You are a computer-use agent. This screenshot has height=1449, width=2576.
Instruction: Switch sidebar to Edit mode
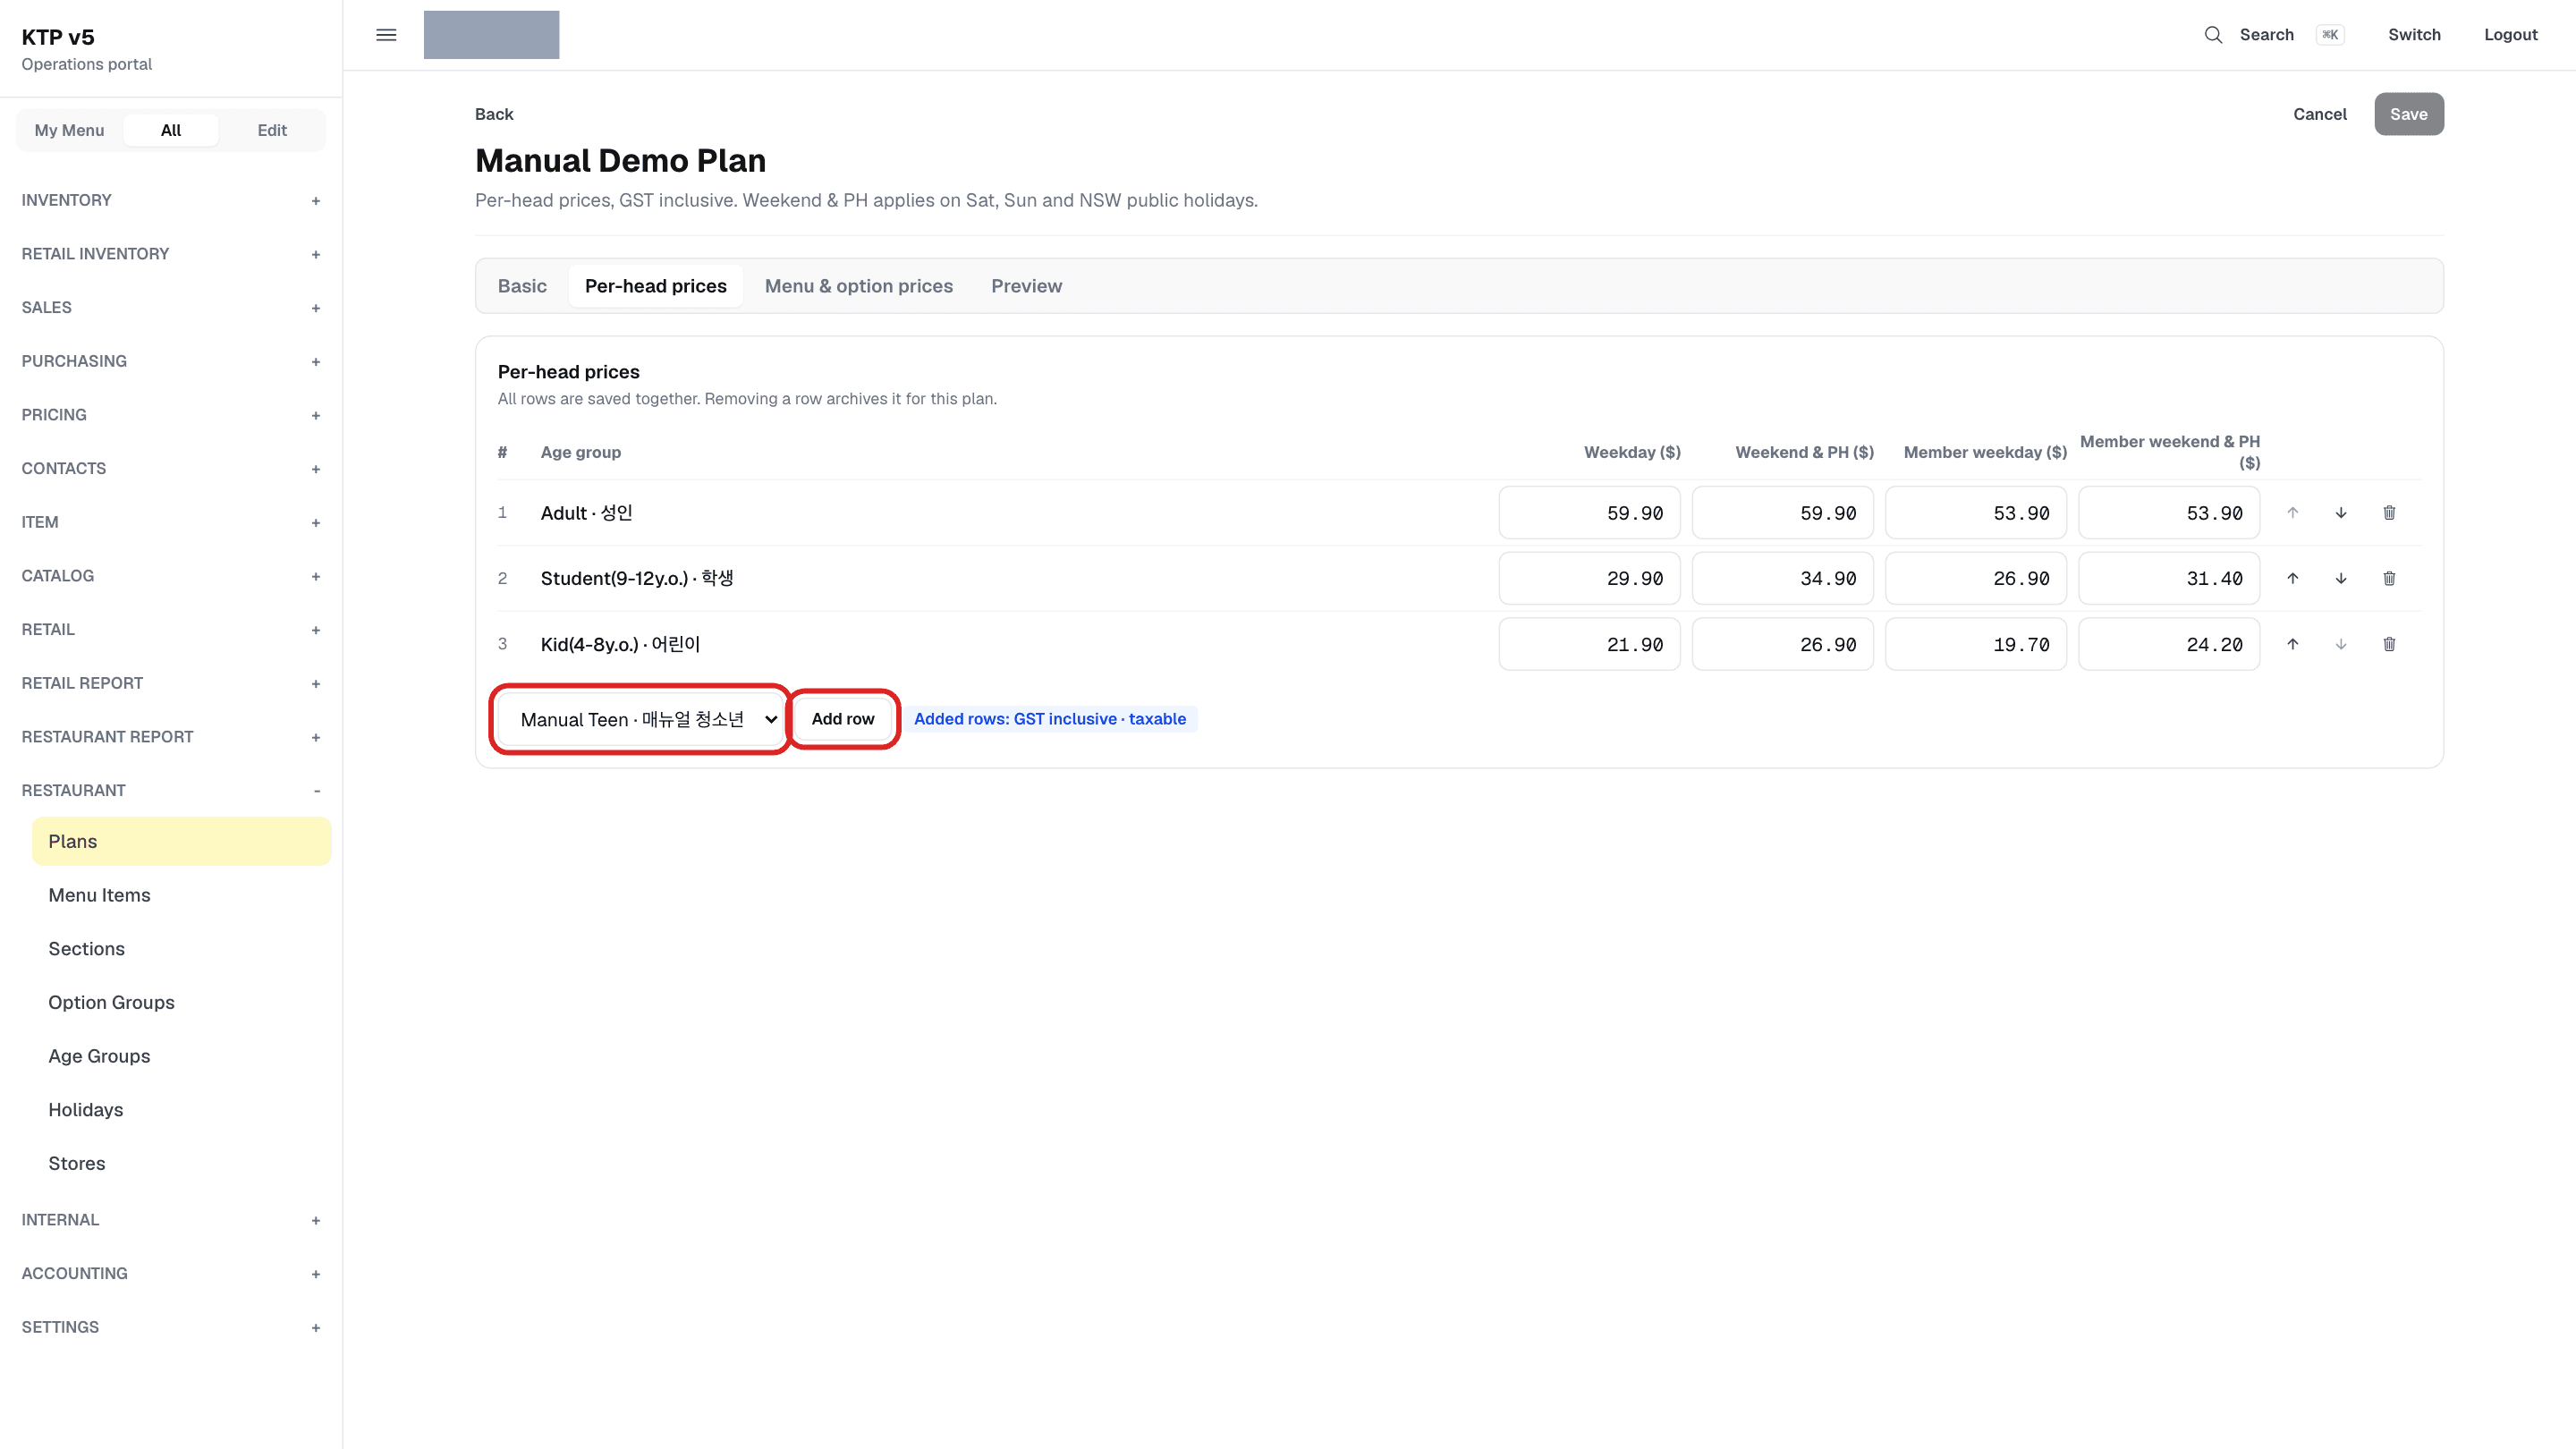coord(272,130)
